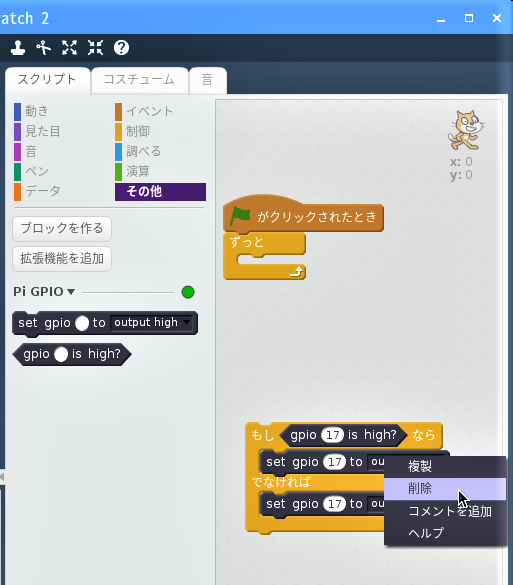Select the highlighted その他 category
The image size is (513, 585).
pos(160,191)
